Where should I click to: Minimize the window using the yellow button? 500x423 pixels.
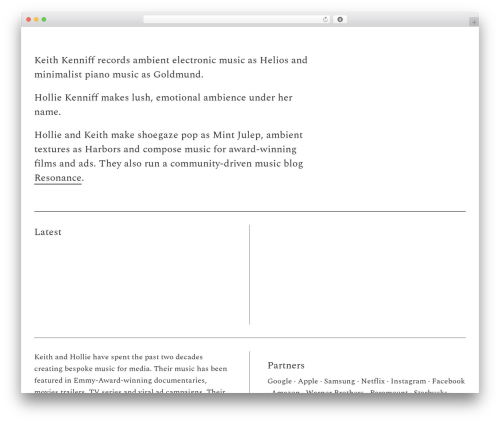click(36, 19)
